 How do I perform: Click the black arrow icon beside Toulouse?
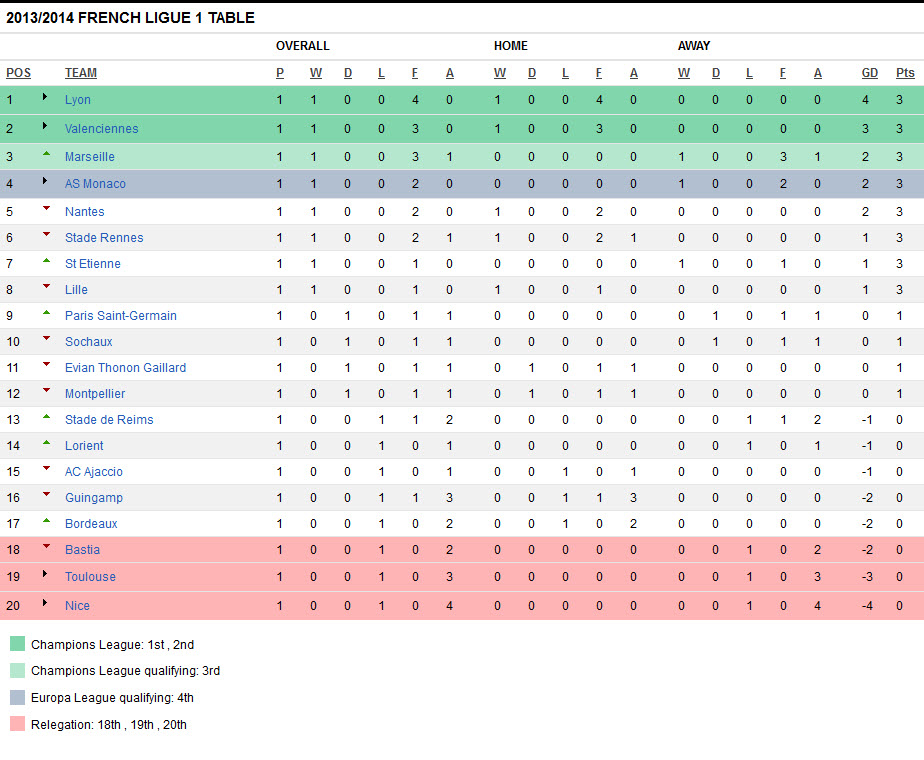(45, 575)
